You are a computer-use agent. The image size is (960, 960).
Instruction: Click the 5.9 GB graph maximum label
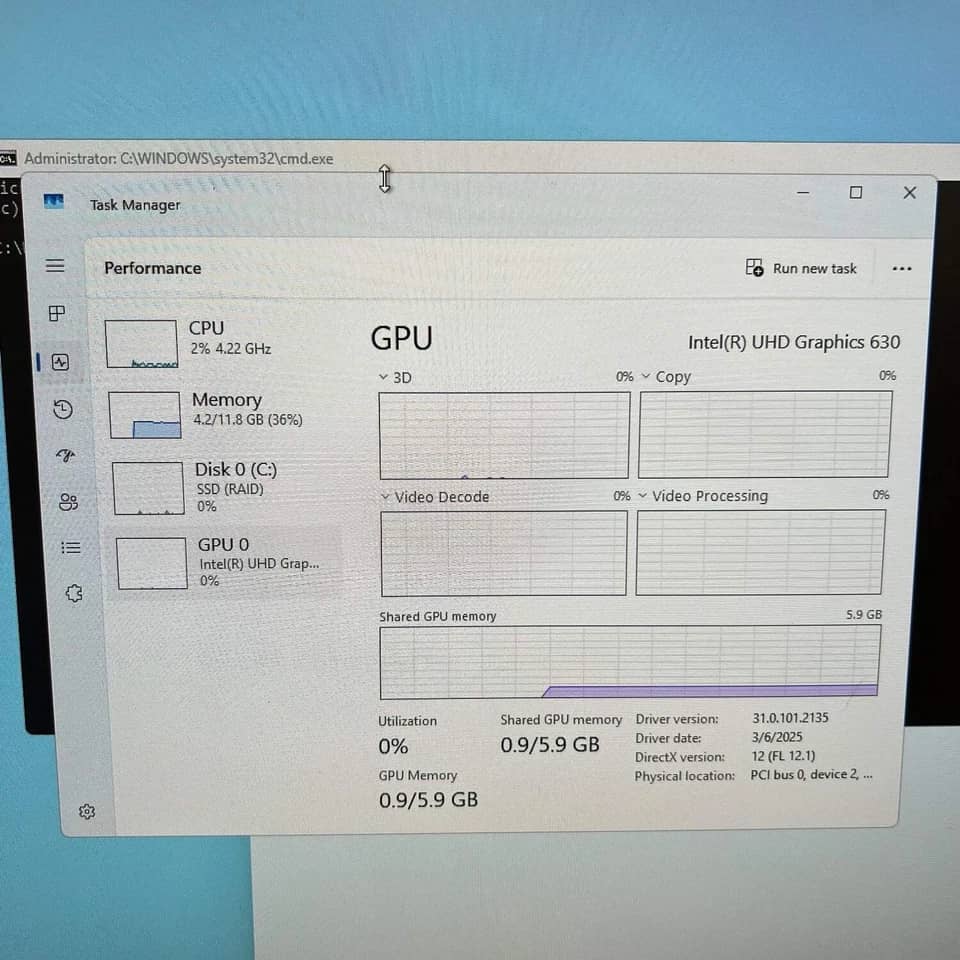tap(864, 614)
